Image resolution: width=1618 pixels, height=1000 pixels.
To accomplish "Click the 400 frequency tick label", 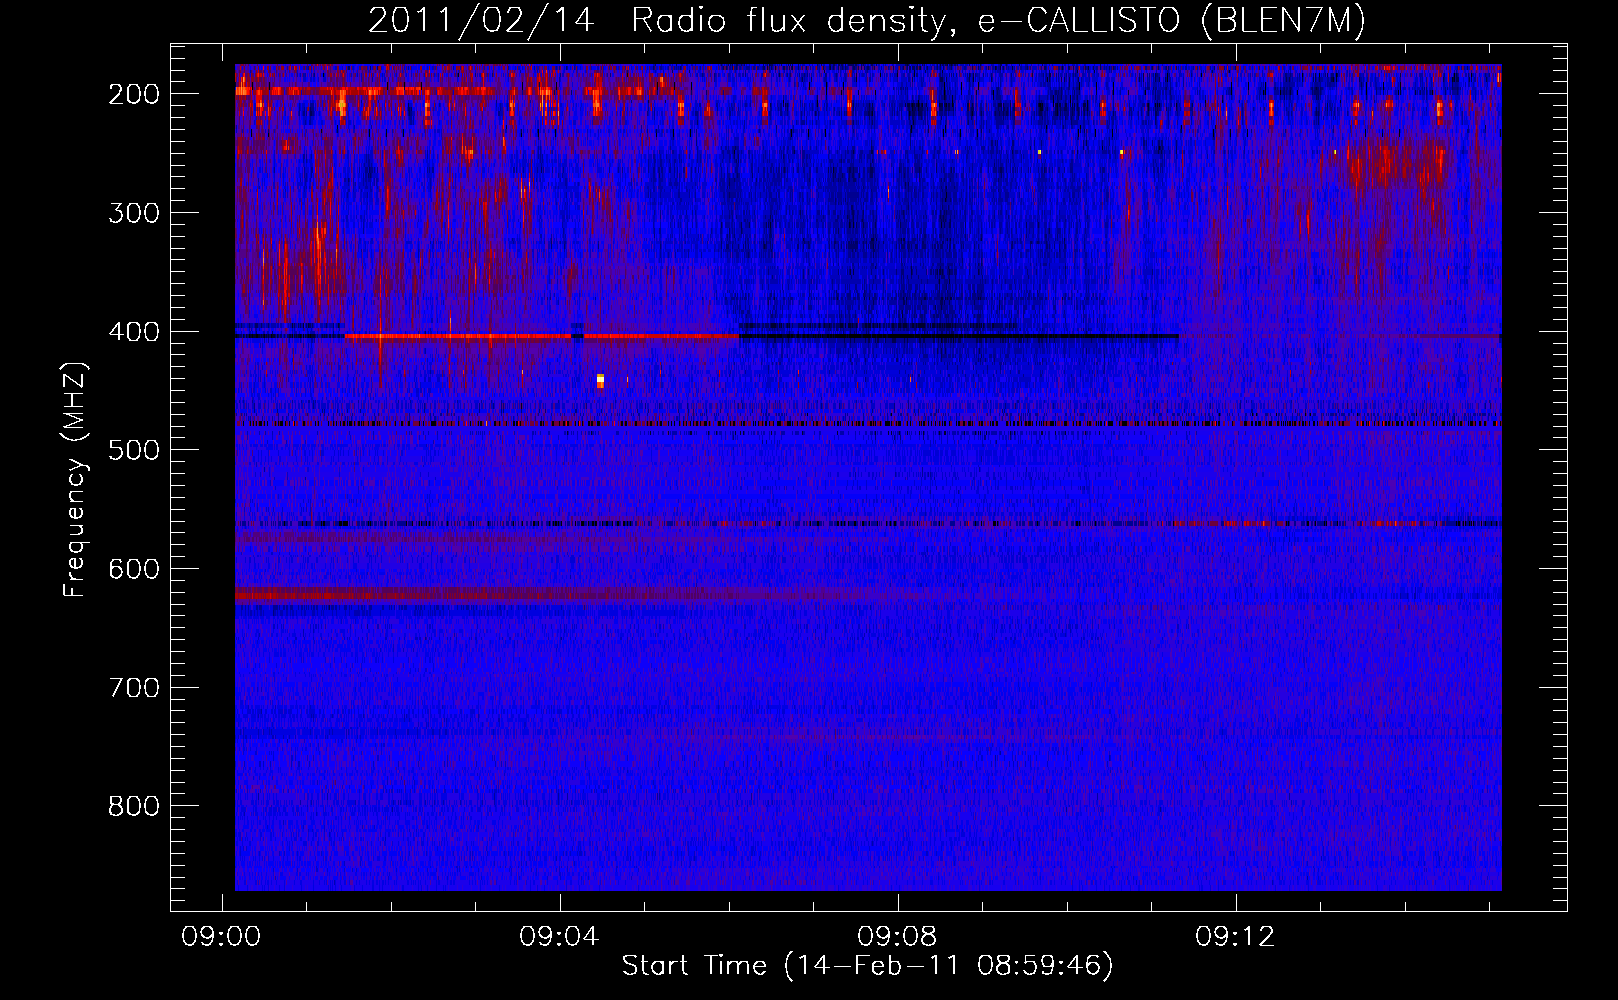I will (134, 332).
